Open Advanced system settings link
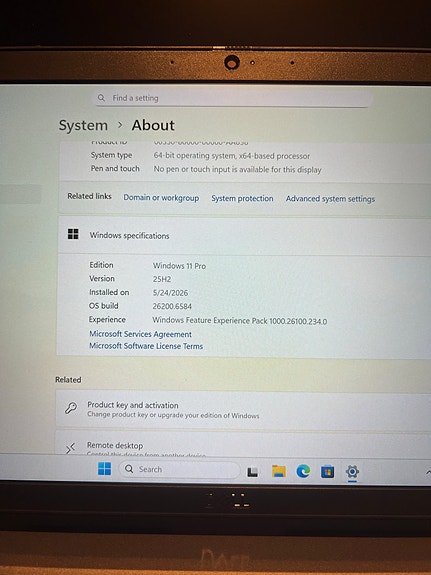Image resolution: width=431 pixels, height=575 pixels. [x=330, y=199]
